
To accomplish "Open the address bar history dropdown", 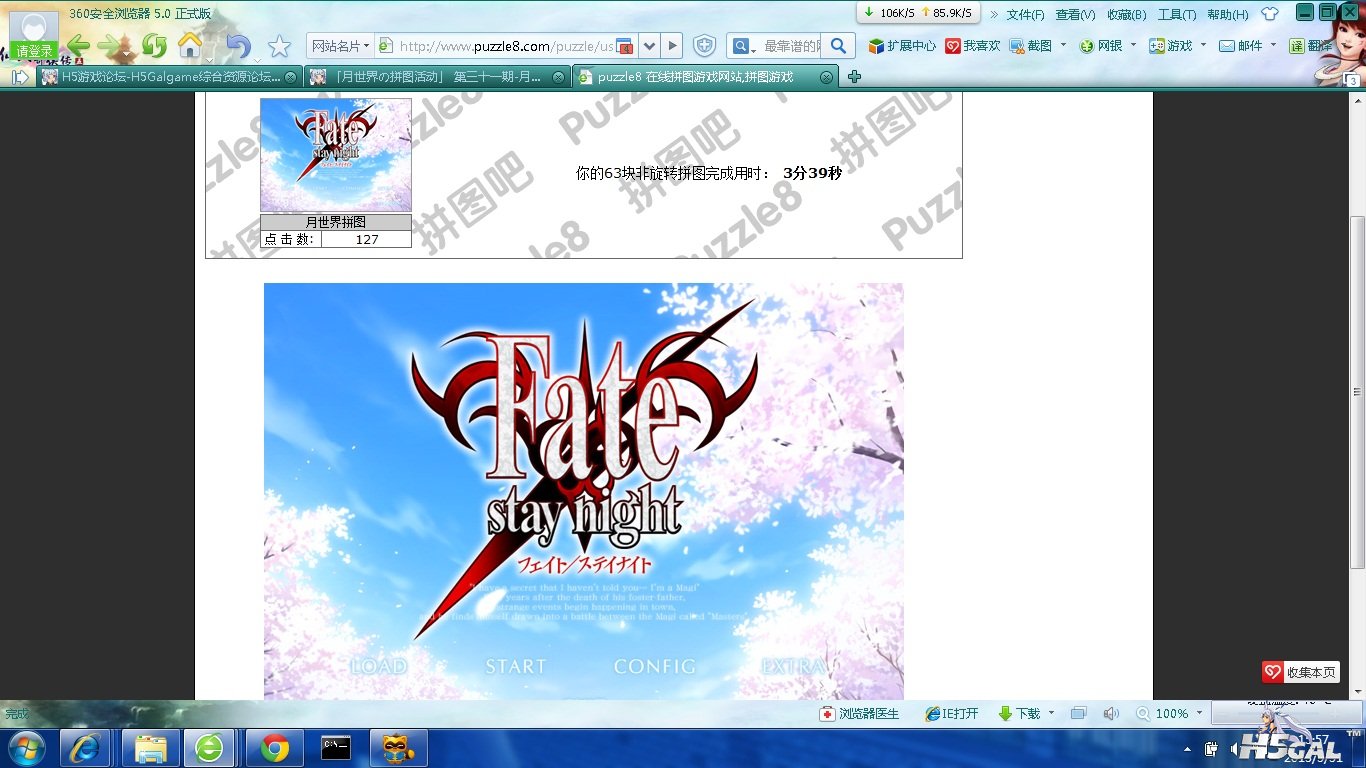I will pyautogui.click(x=649, y=46).
